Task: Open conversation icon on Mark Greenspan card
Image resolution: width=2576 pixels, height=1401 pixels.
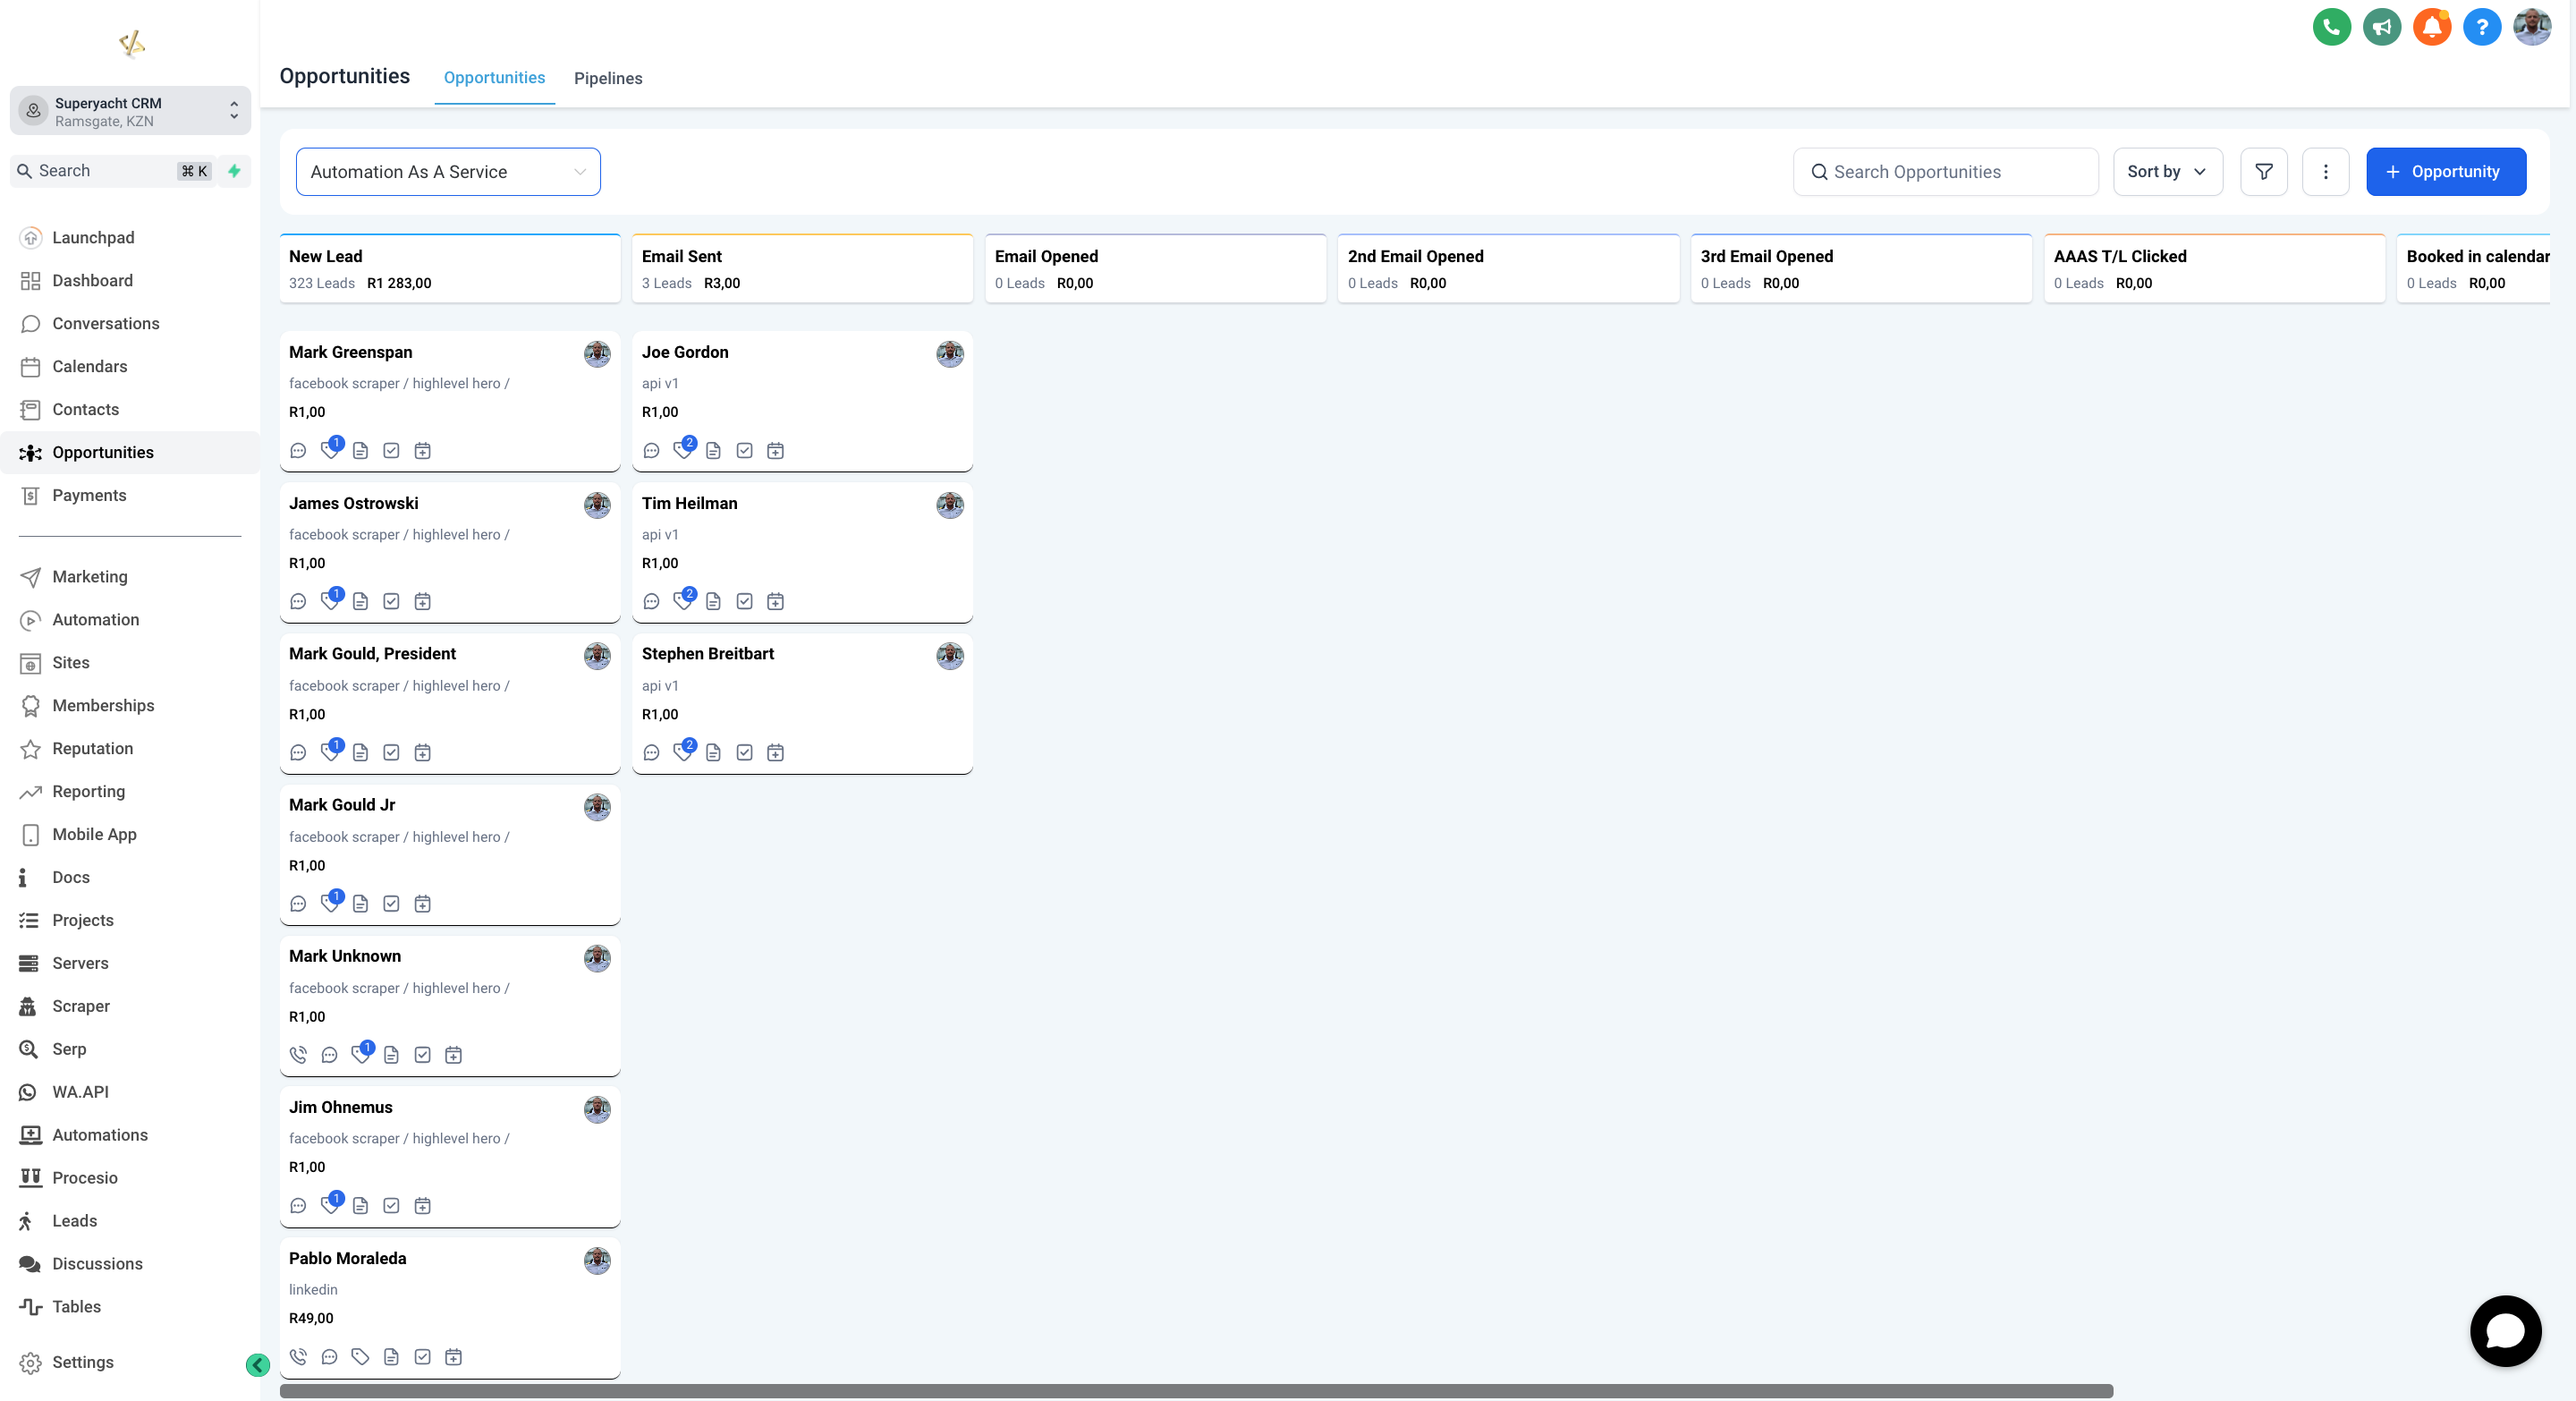Action: click(x=298, y=451)
